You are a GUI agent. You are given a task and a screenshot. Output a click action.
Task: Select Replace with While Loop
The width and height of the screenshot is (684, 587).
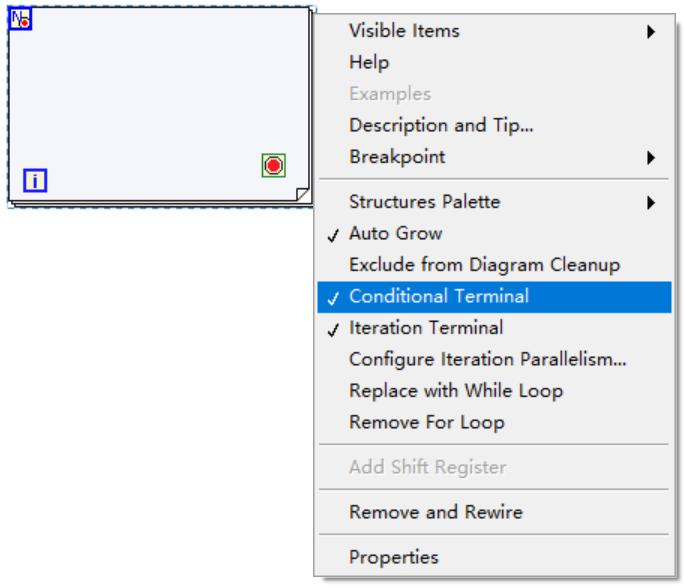click(x=494, y=391)
